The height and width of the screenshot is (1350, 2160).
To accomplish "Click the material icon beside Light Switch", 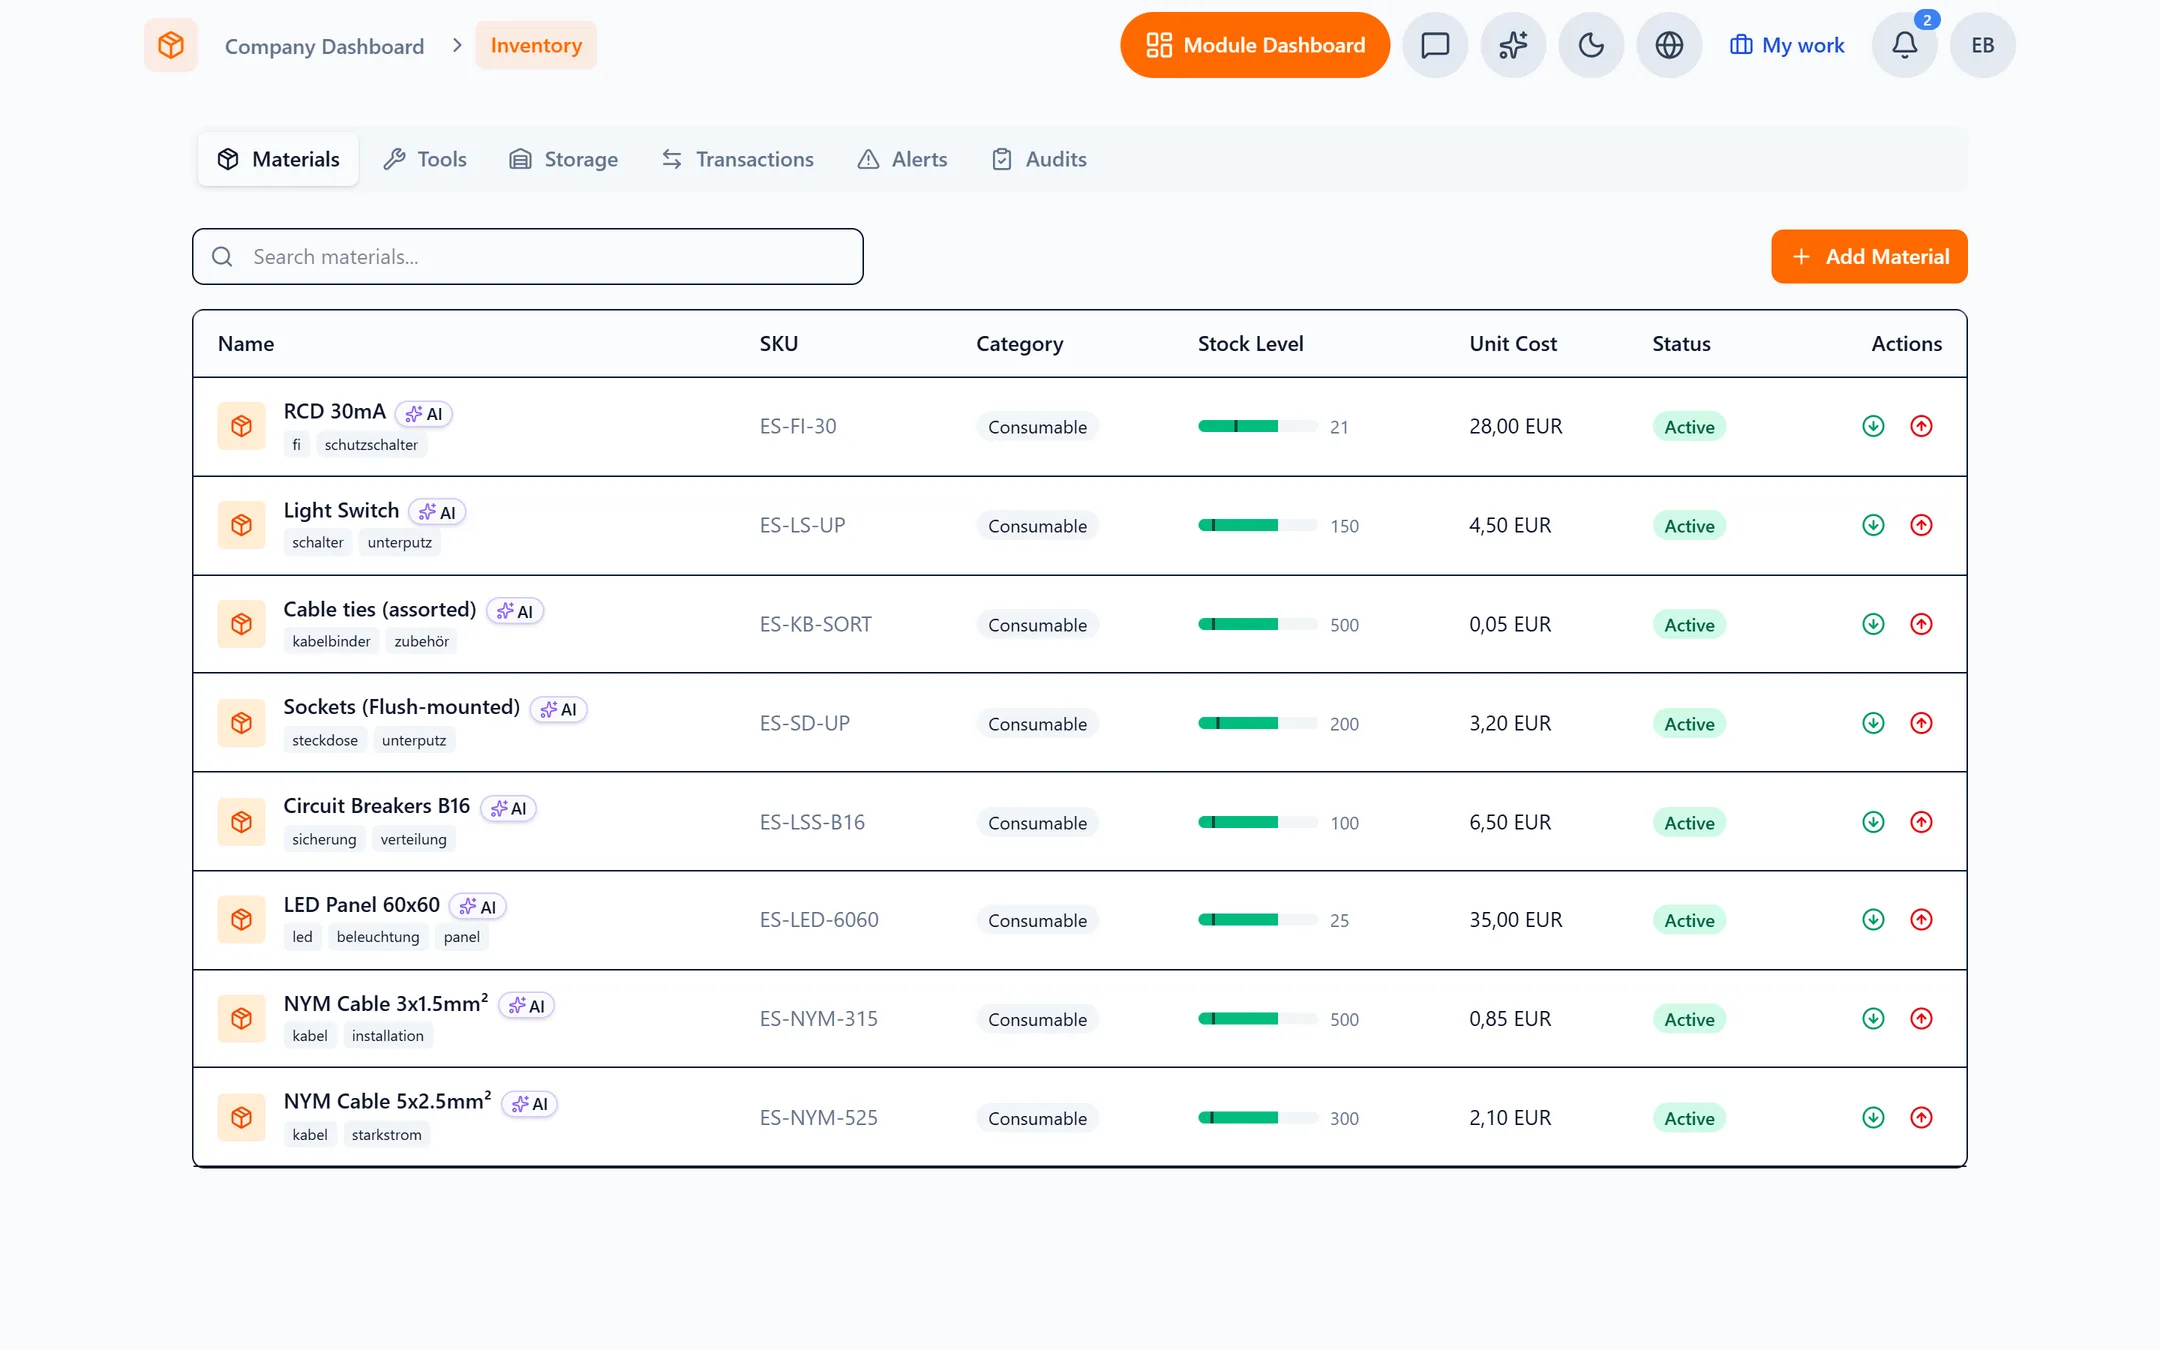I will click(242, 525).
